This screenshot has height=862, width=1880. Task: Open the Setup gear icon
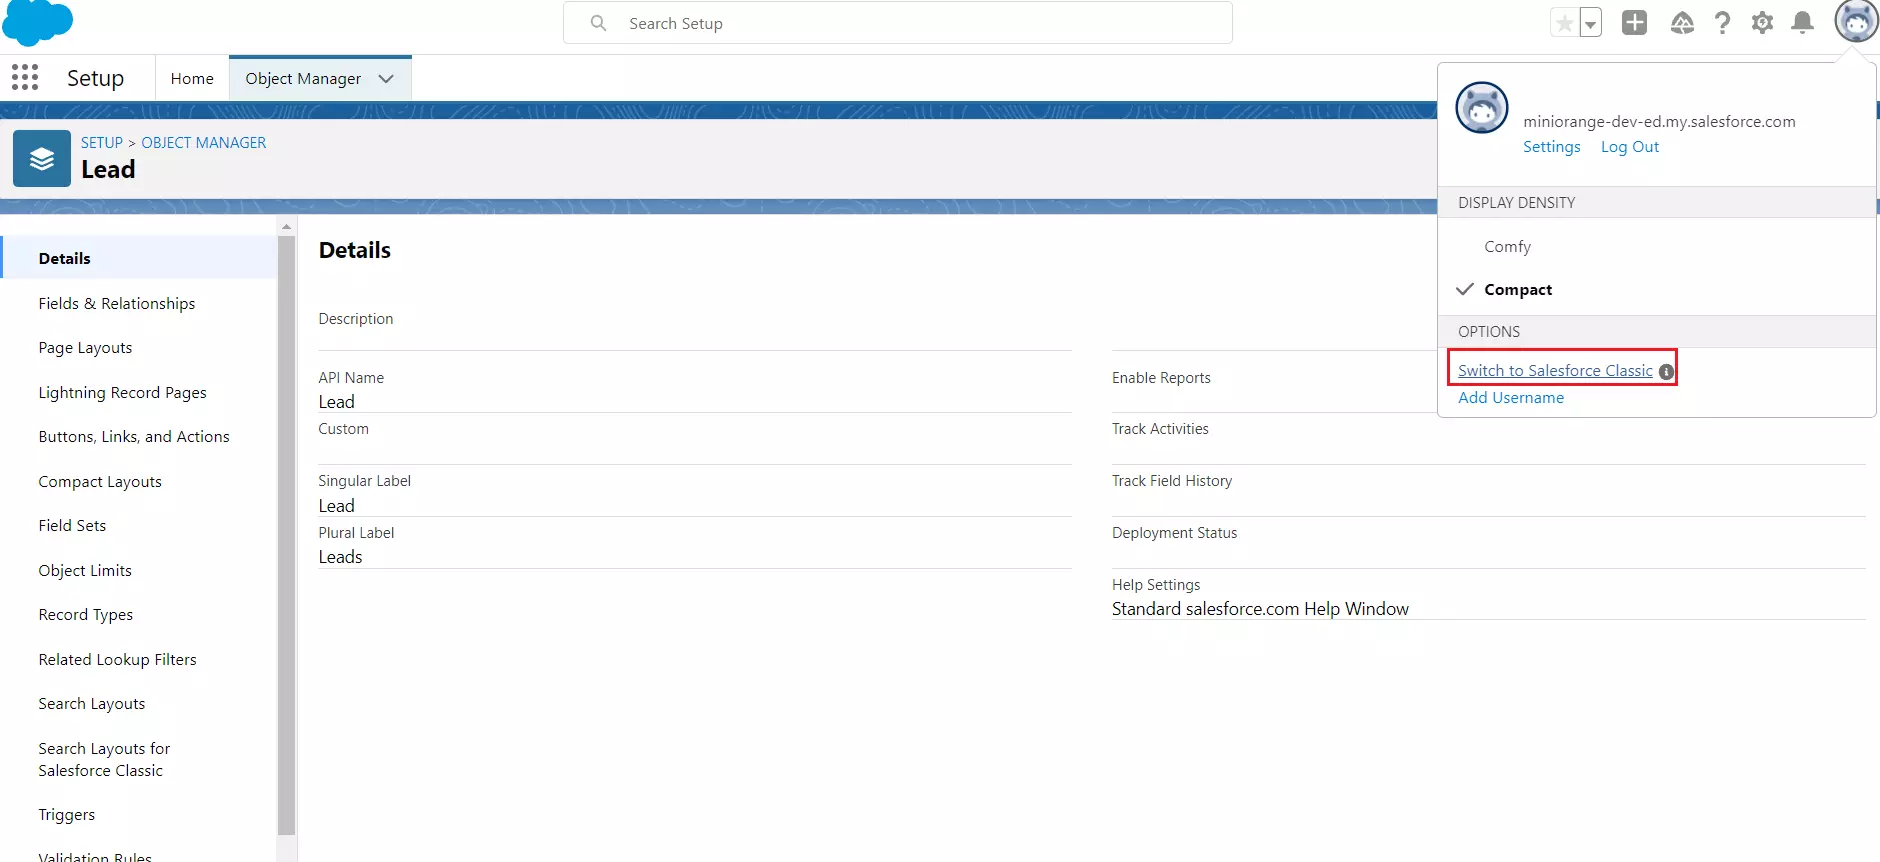coord(1762,23)
